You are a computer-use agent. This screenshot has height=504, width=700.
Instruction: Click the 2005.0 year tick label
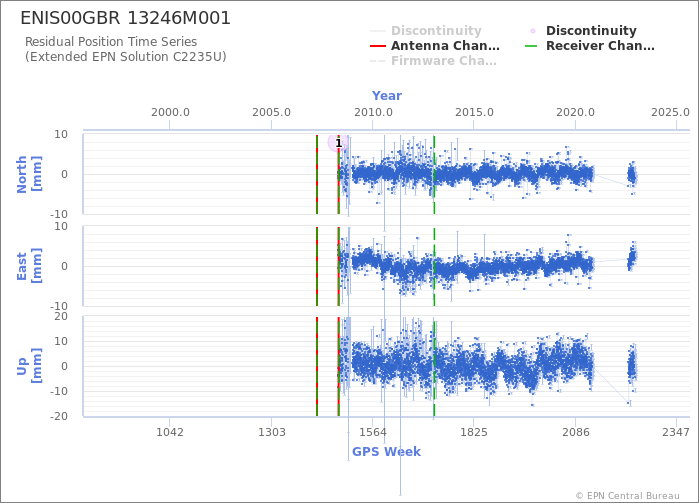(271, 112)
